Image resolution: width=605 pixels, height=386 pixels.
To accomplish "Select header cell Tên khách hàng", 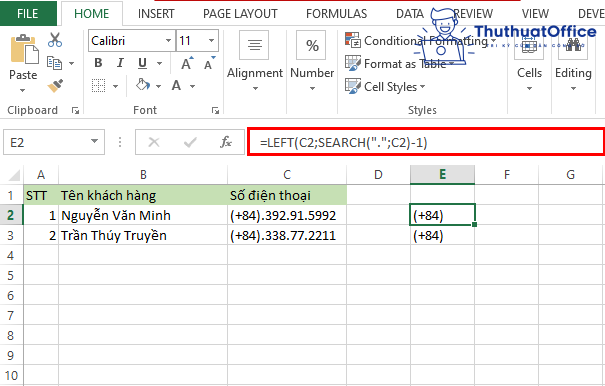I will (x=143, y=195).
